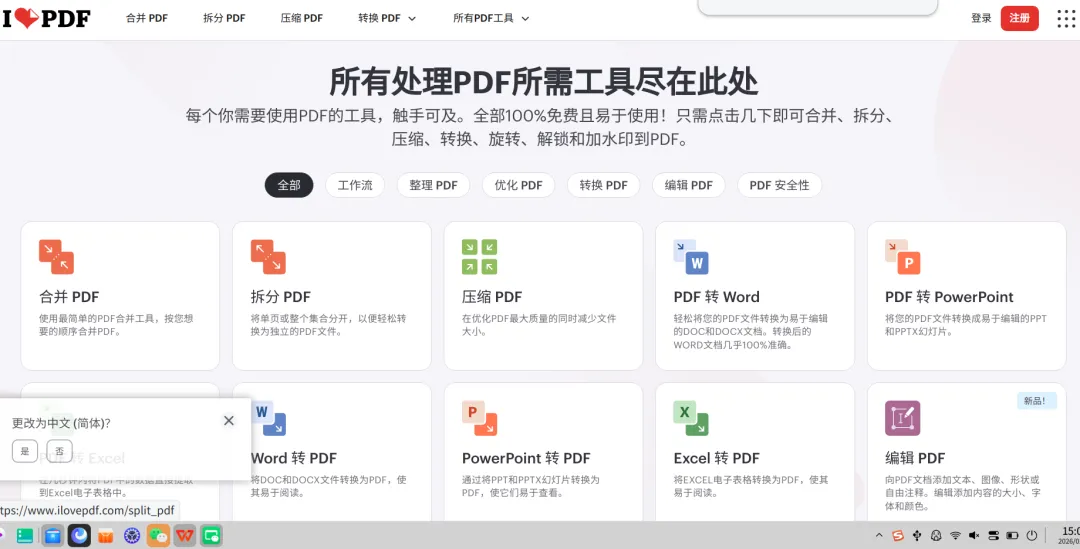Open WeChat from the taskbar
This screenshot has width=1080, height=549.
pos(158,535)
